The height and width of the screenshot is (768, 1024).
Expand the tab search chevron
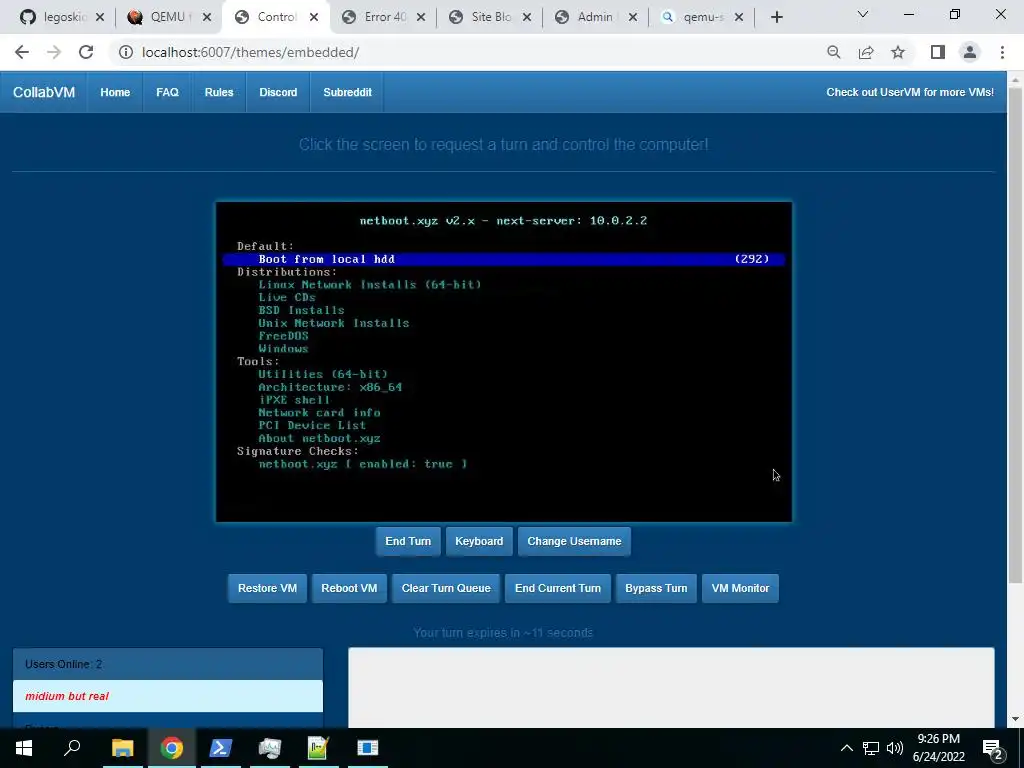click(863, 14)
